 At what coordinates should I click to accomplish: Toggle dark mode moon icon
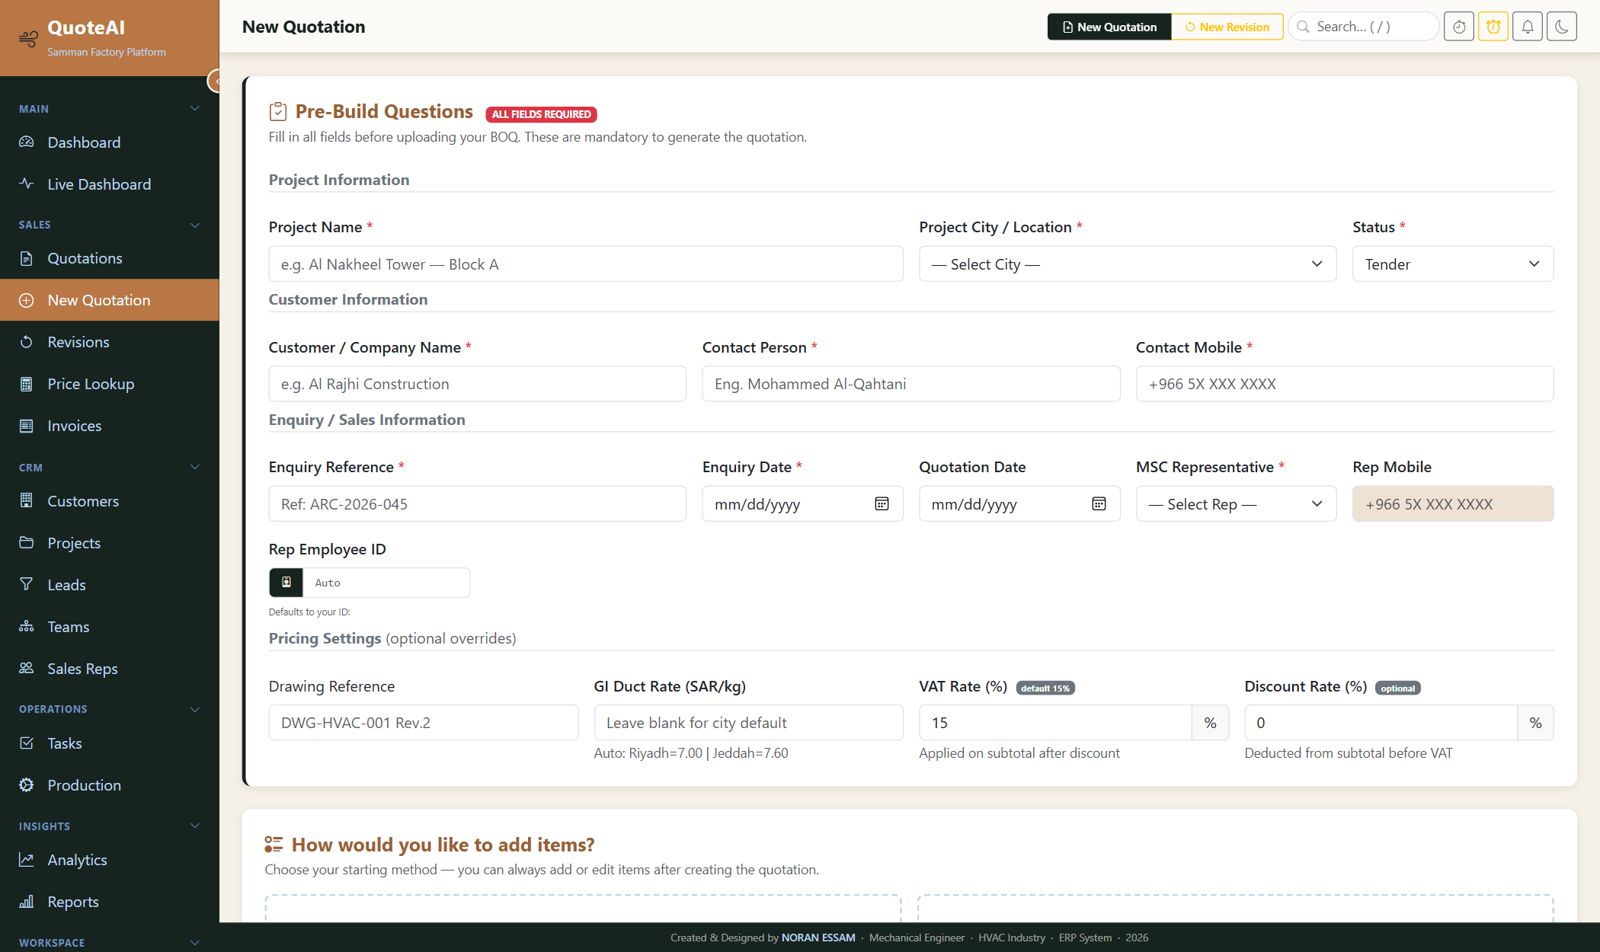point(1562,27)
